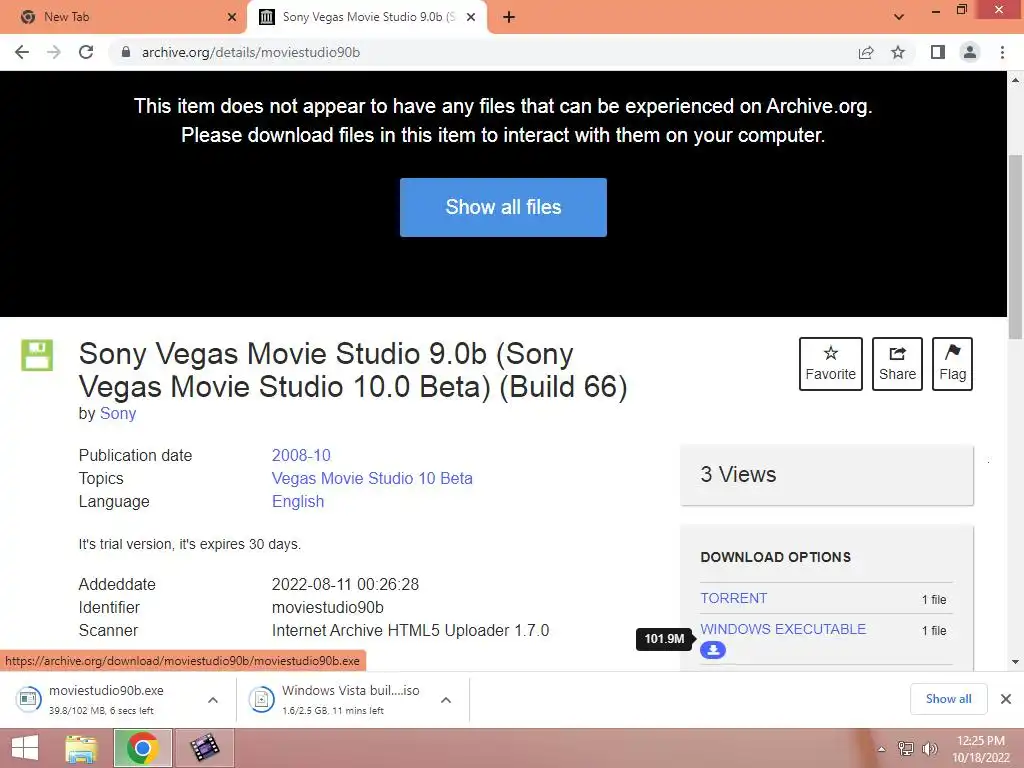
Task: Open the 2008-10 publication date link
Action: pyautogui.click(x=301, y=455)
